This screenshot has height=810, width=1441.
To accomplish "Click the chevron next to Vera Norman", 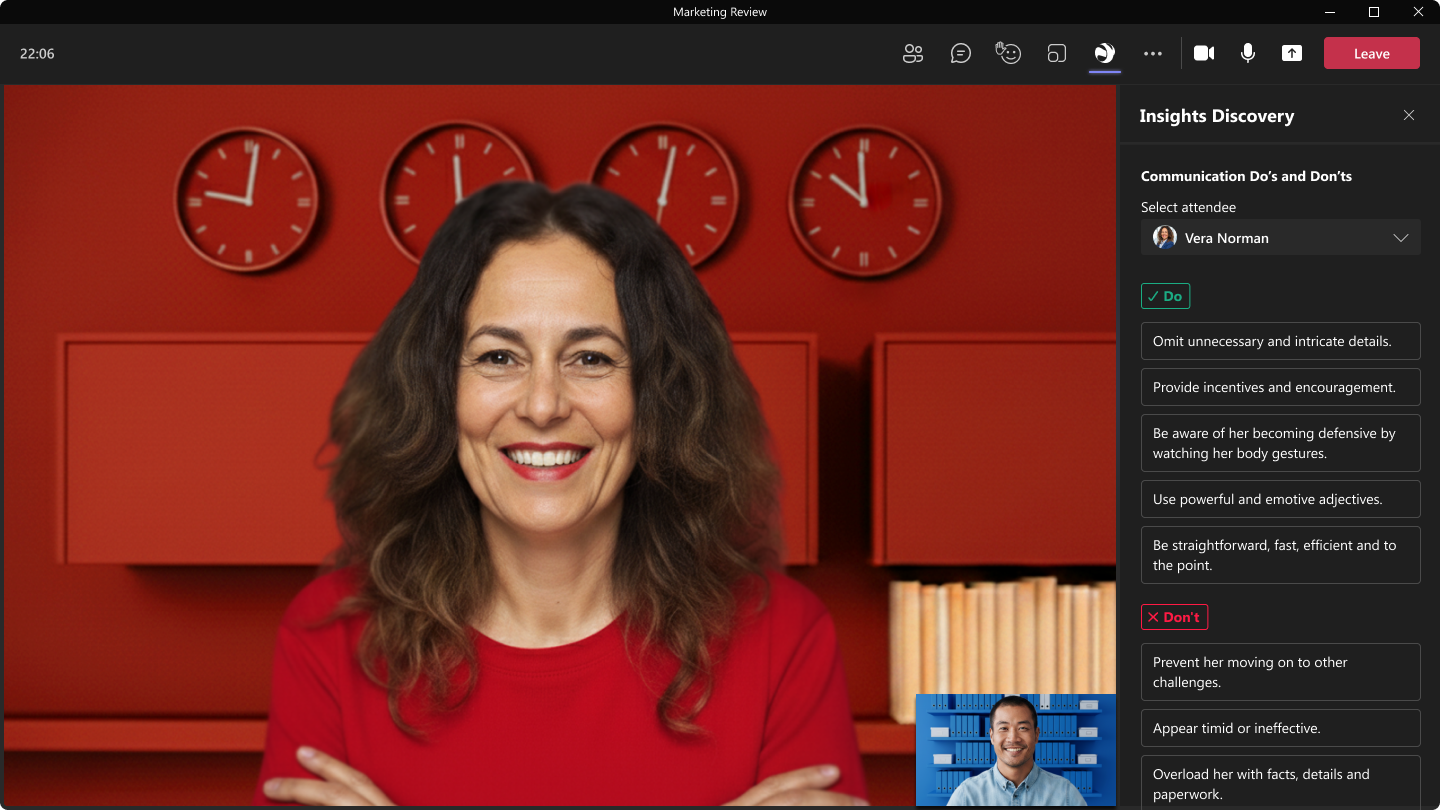I will coord(1400,238).
